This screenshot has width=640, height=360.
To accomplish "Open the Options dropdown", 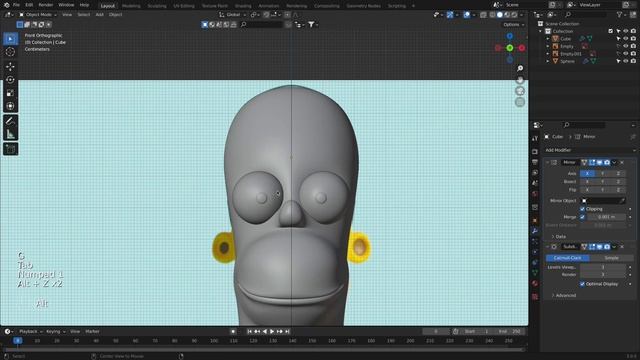I will tap(513, 24).
